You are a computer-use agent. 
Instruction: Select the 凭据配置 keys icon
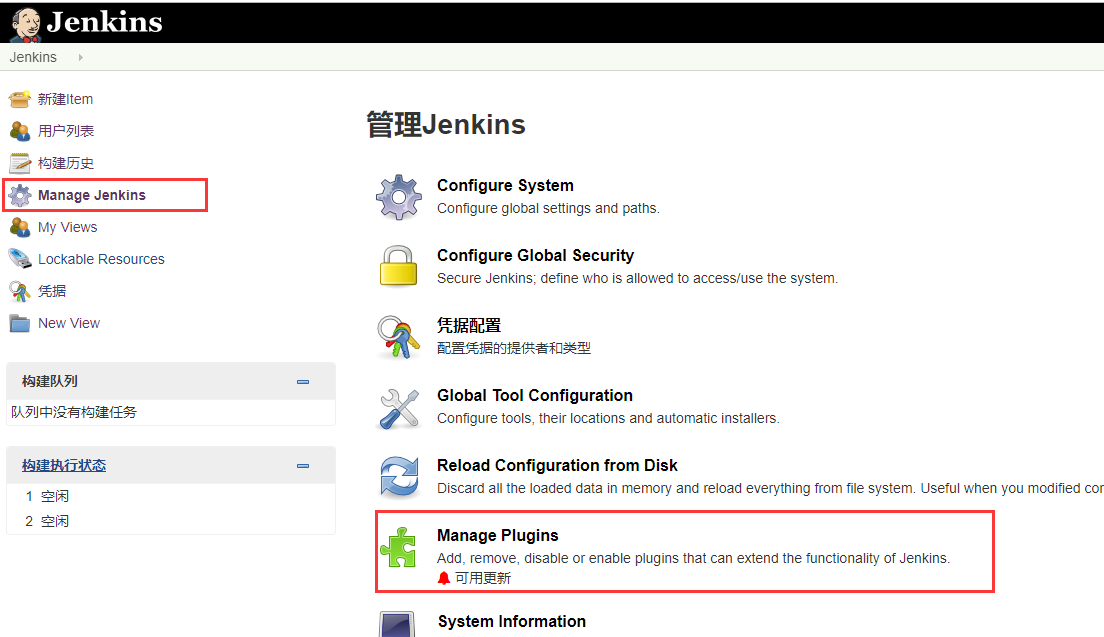[x=399, y=336]
